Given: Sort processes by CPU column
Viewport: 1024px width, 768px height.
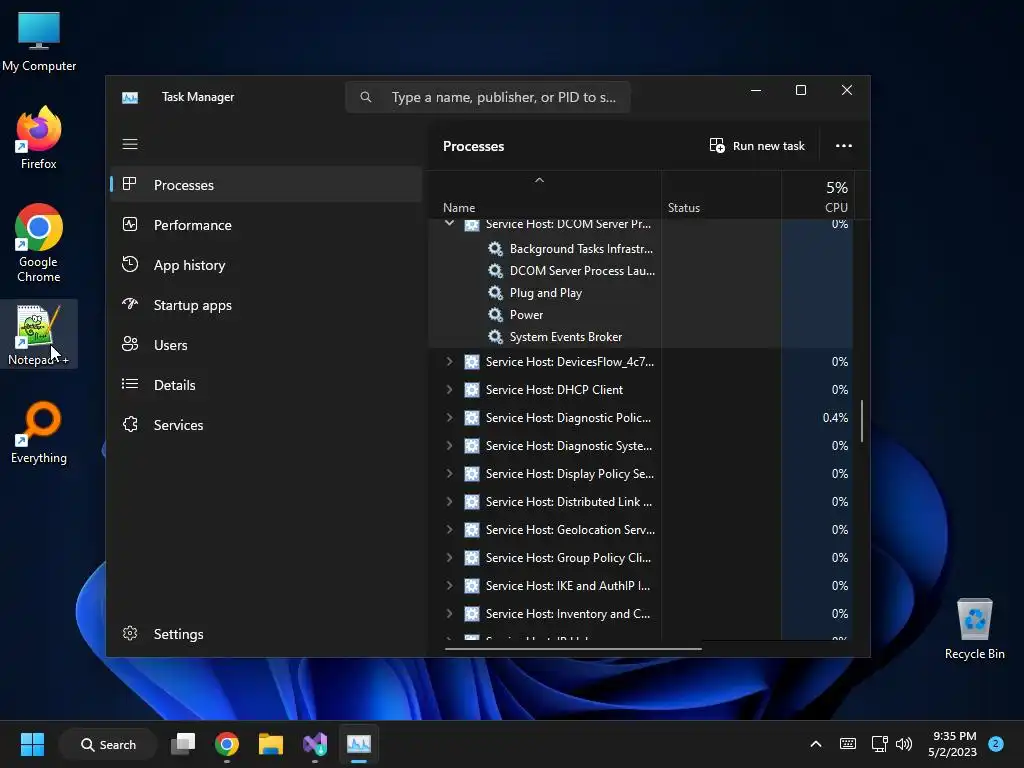Looking at the screenshot, I should [818, 195].
